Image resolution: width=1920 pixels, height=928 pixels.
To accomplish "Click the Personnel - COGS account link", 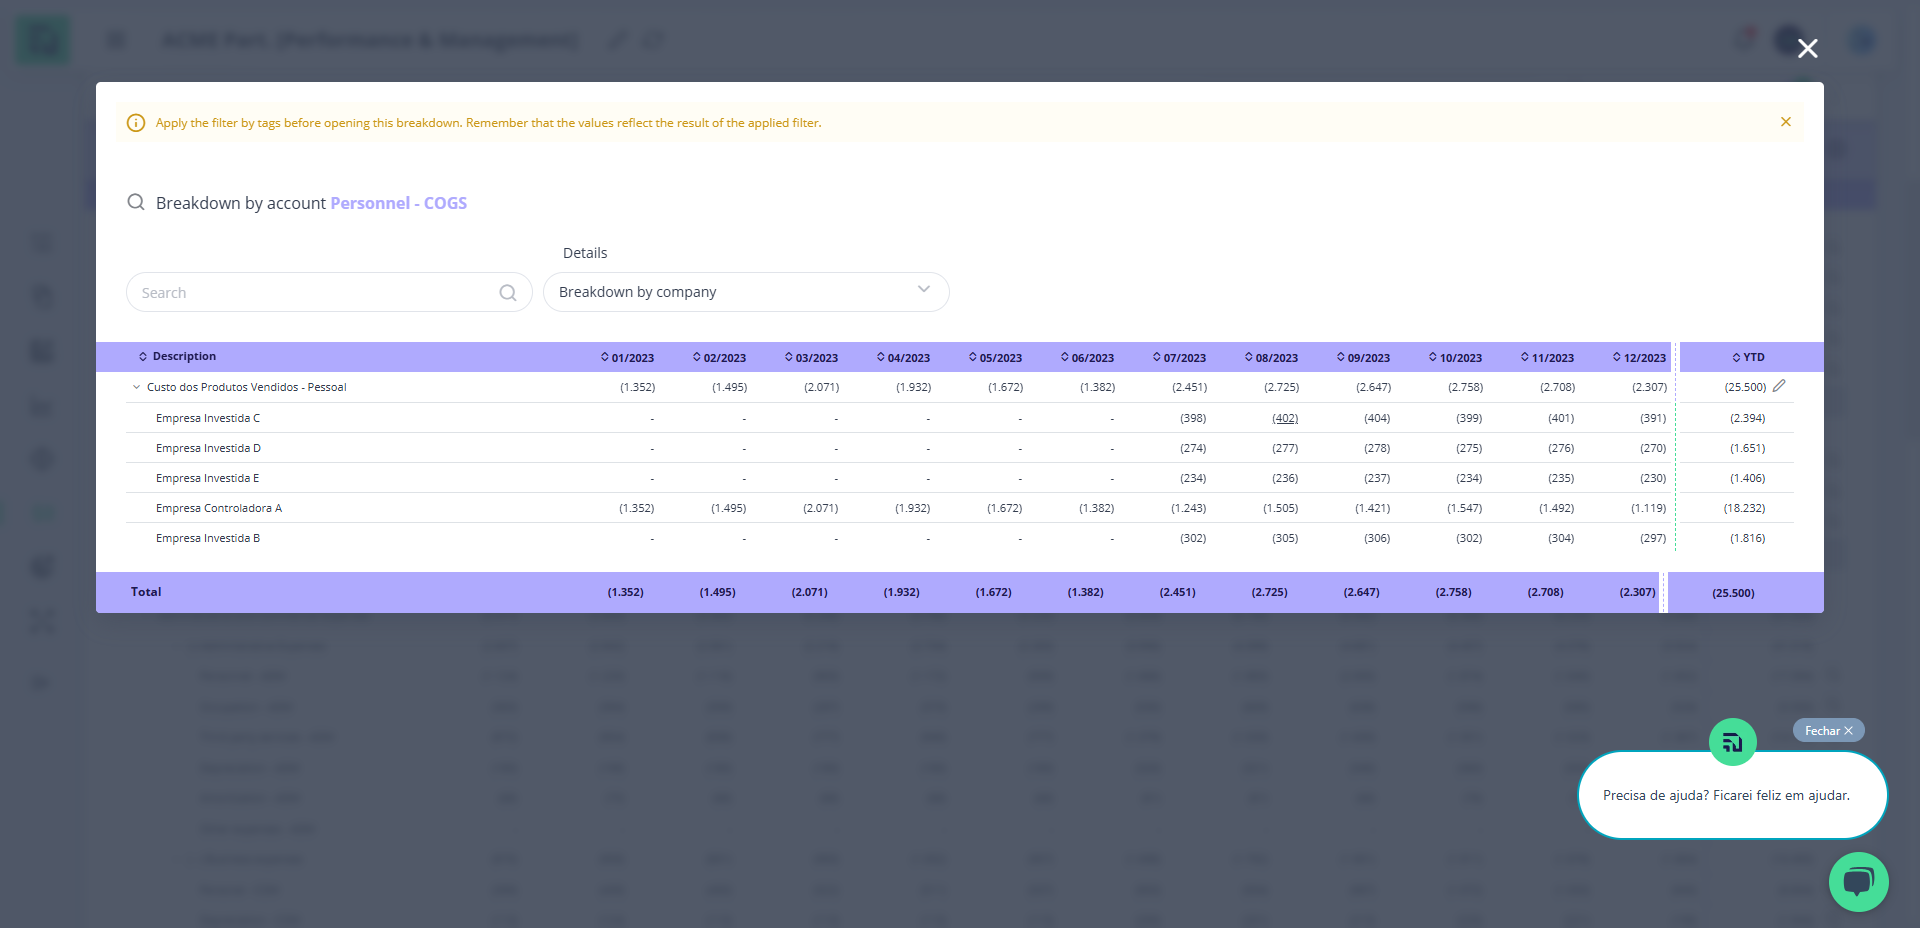I will coord(398,203).
